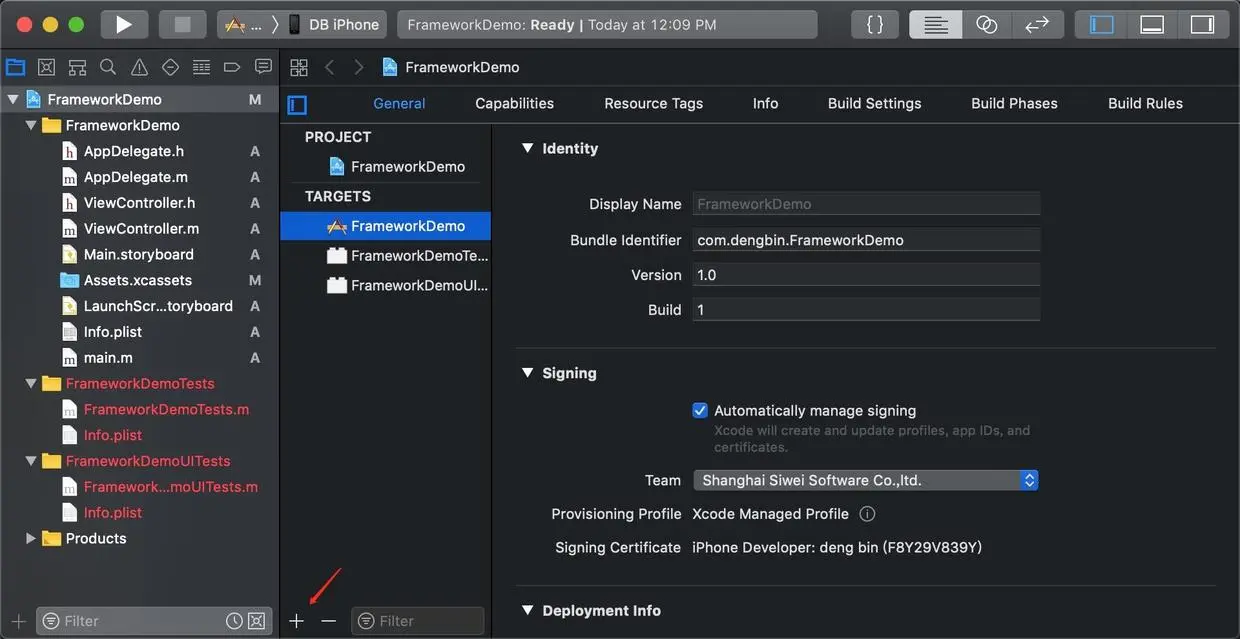1240x639 pixels.
Task: Switch to the Build Phases tab
Action: 1014,103
